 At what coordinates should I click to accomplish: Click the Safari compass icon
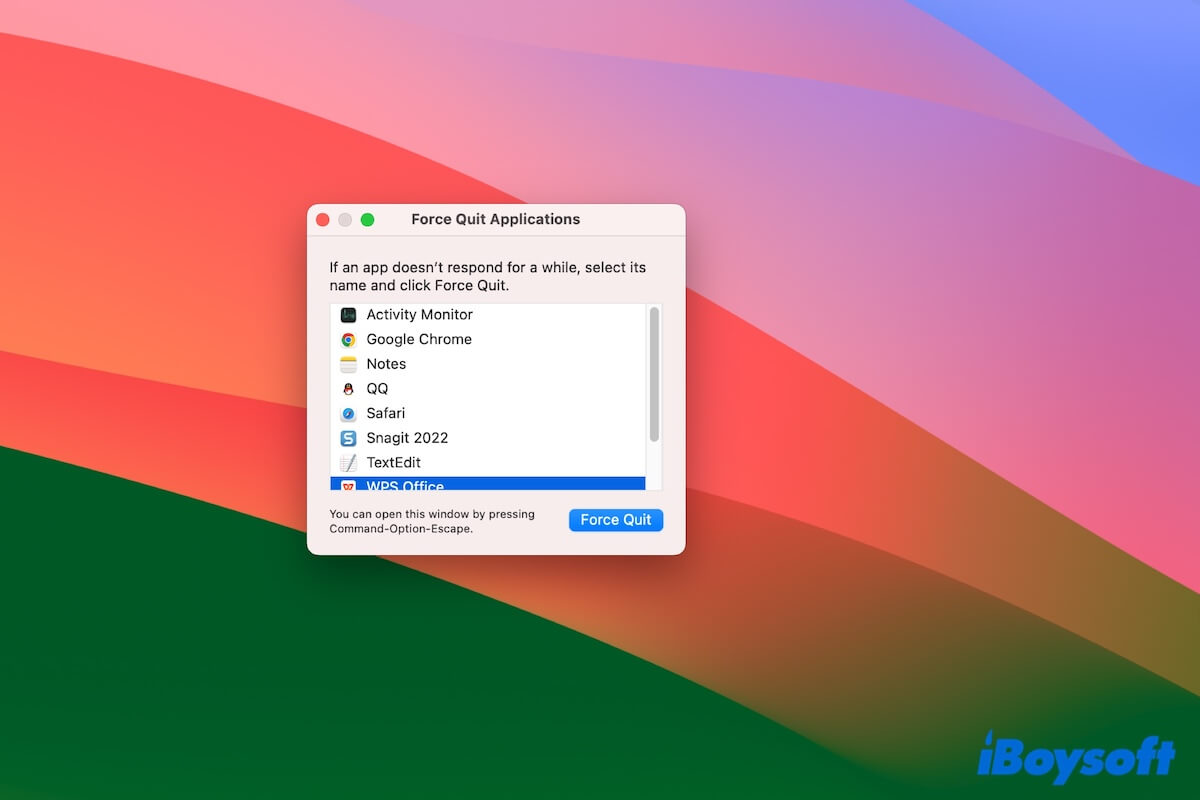tap(349, 413)
